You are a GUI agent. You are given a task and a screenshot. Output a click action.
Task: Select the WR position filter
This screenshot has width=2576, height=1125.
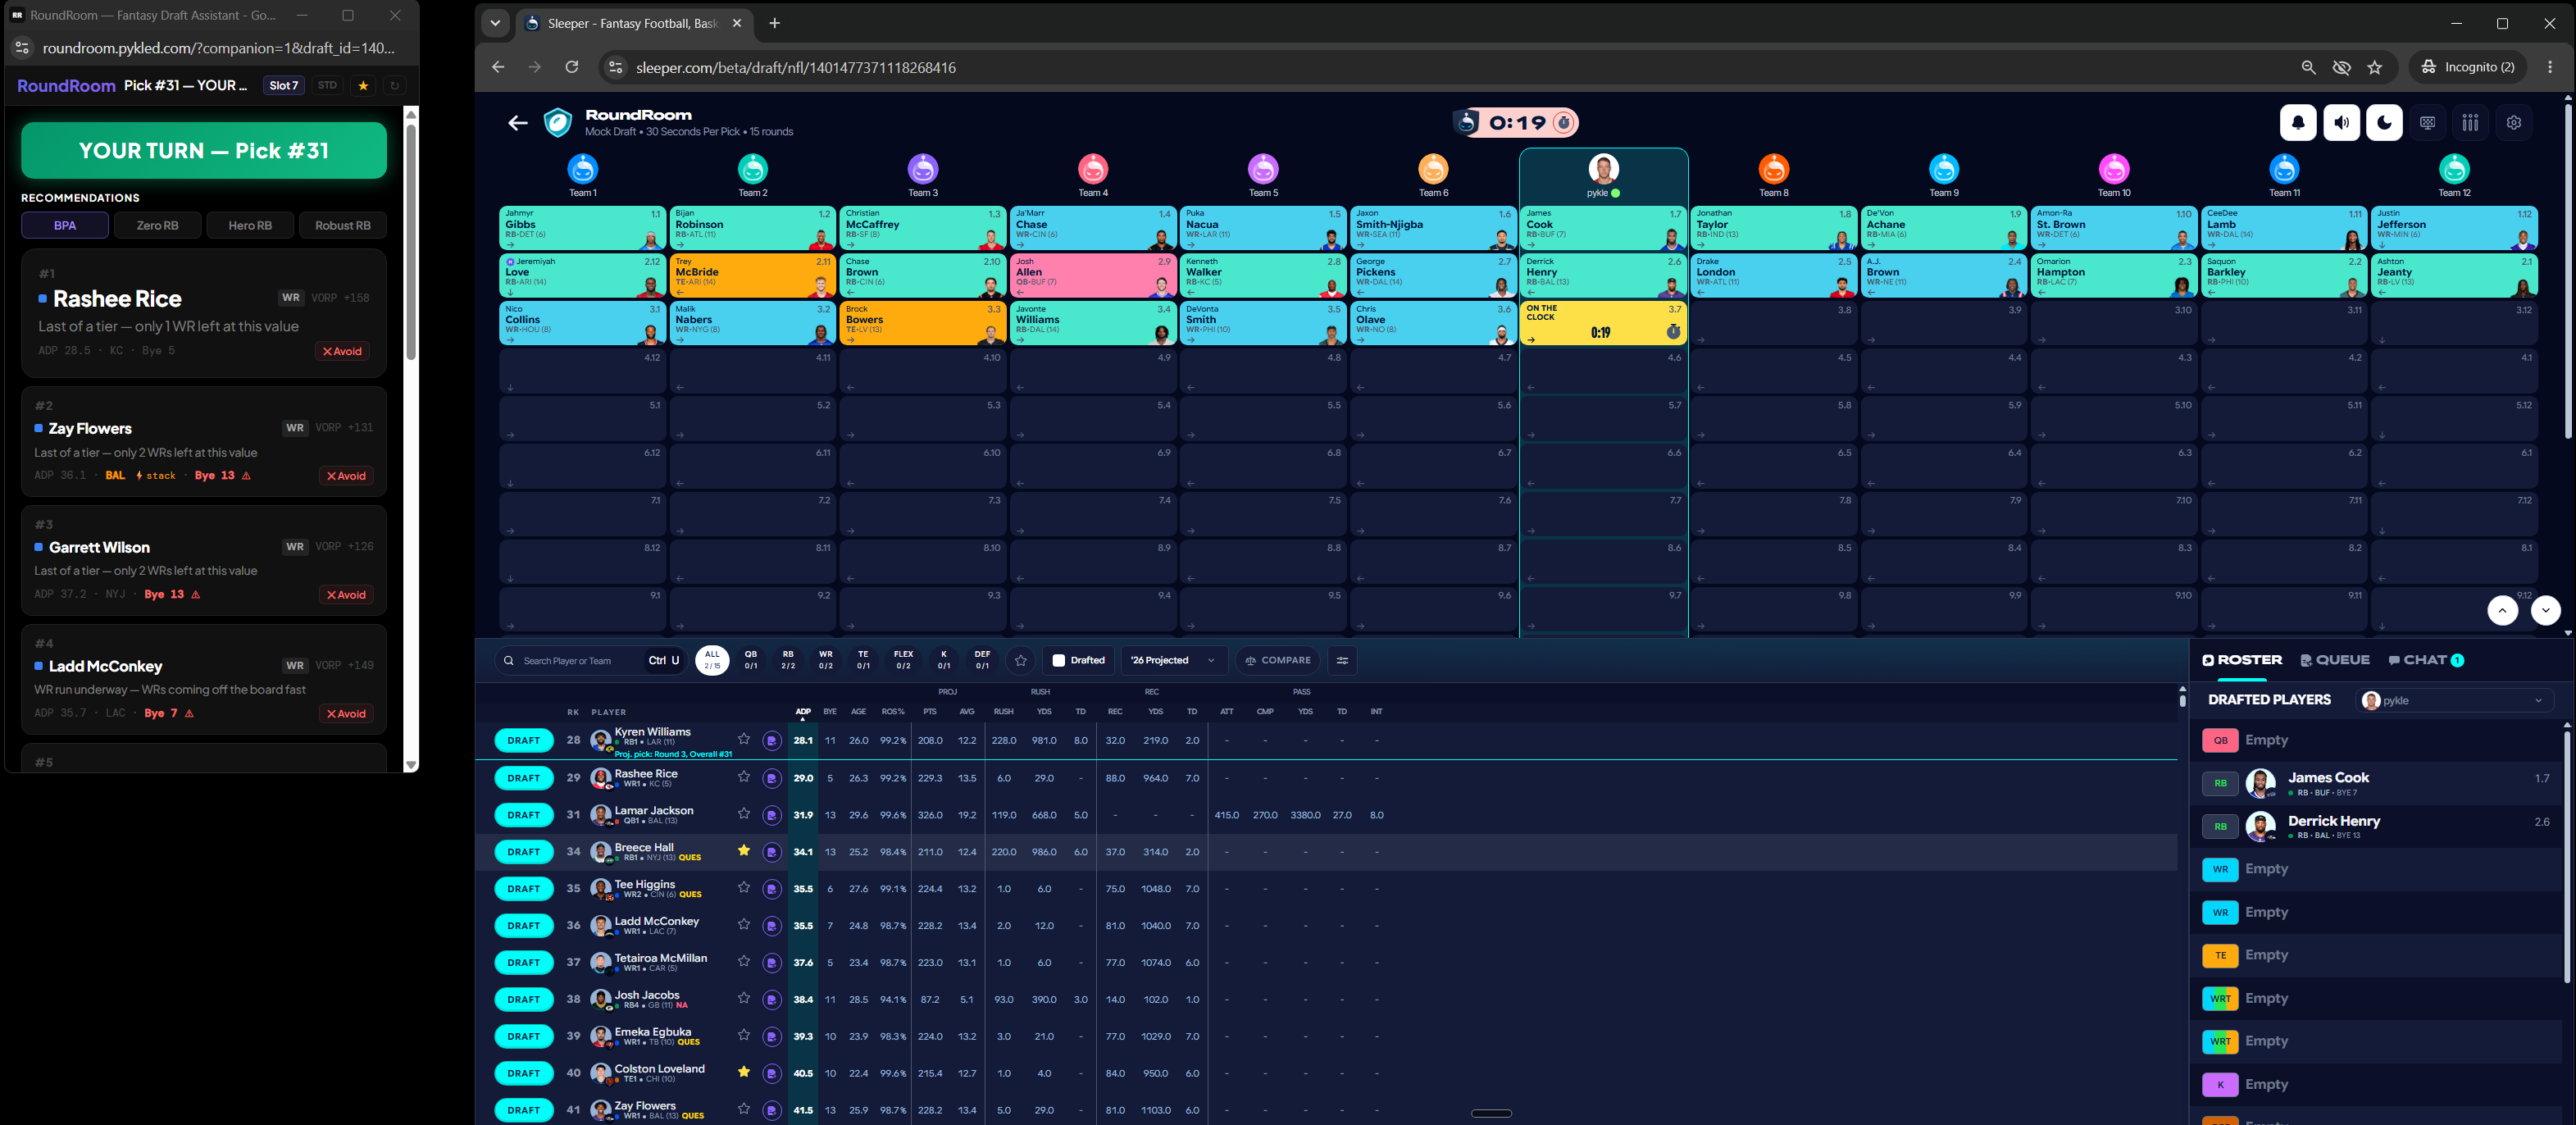825,660
